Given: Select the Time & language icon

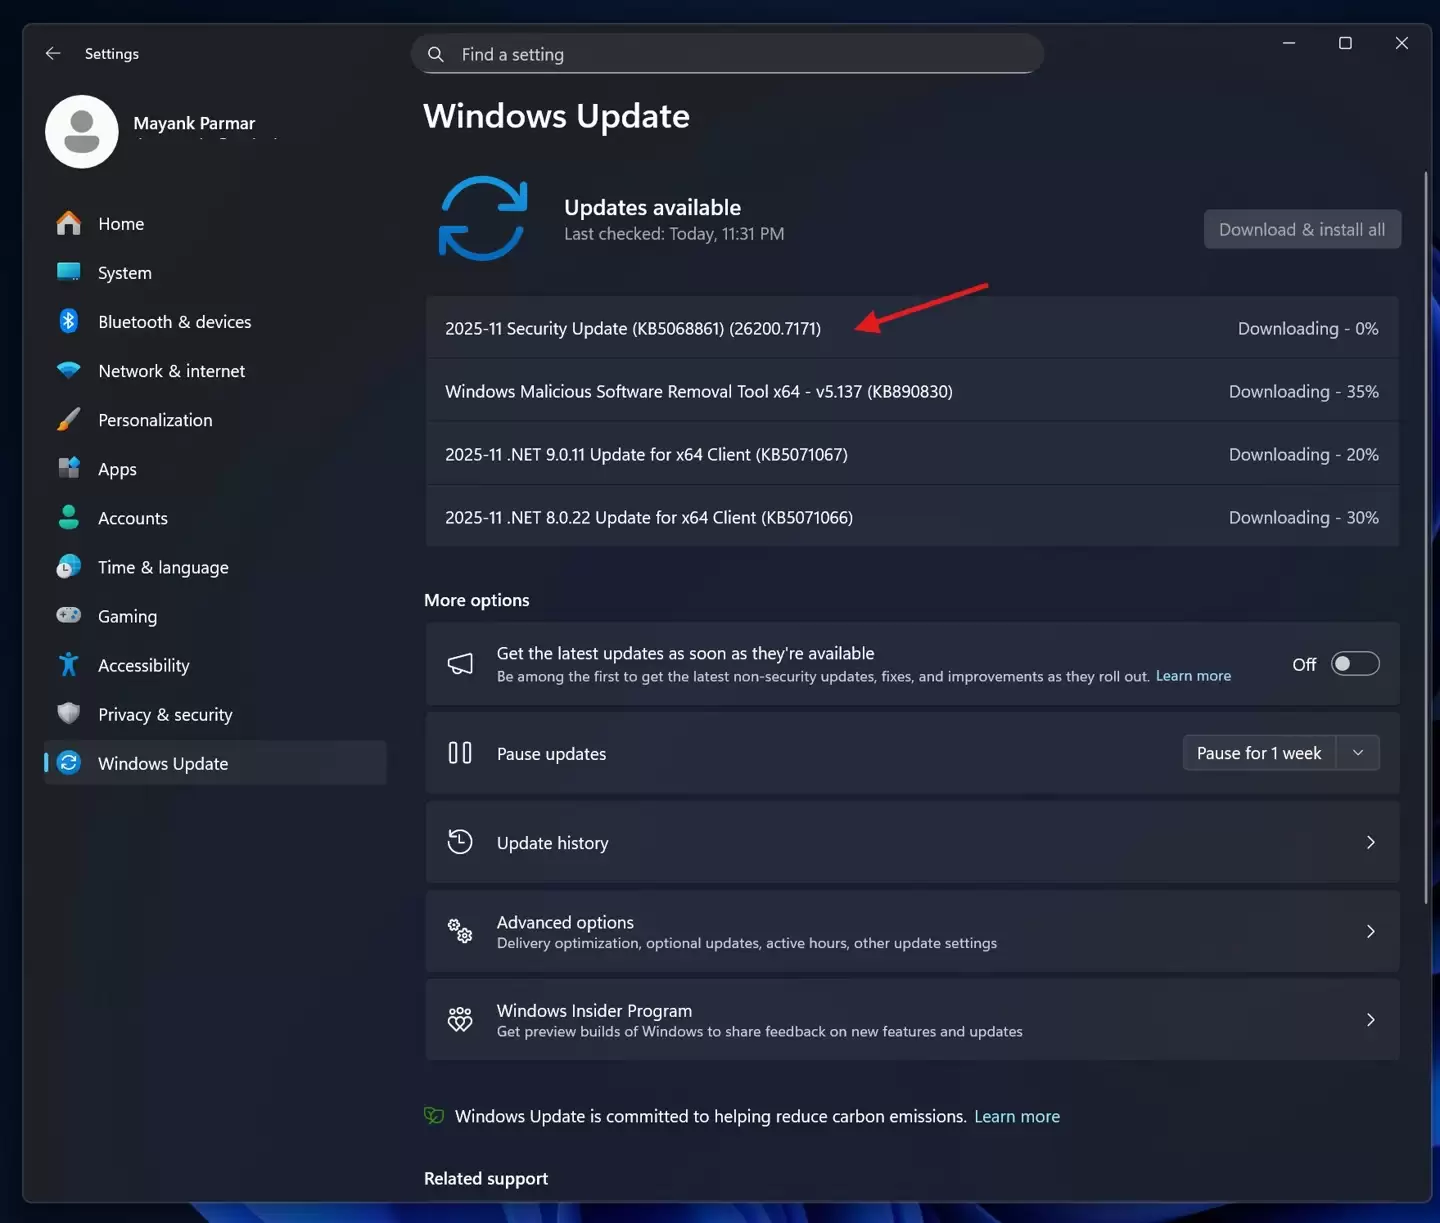Looking at the screenshot, I should 68,567.
